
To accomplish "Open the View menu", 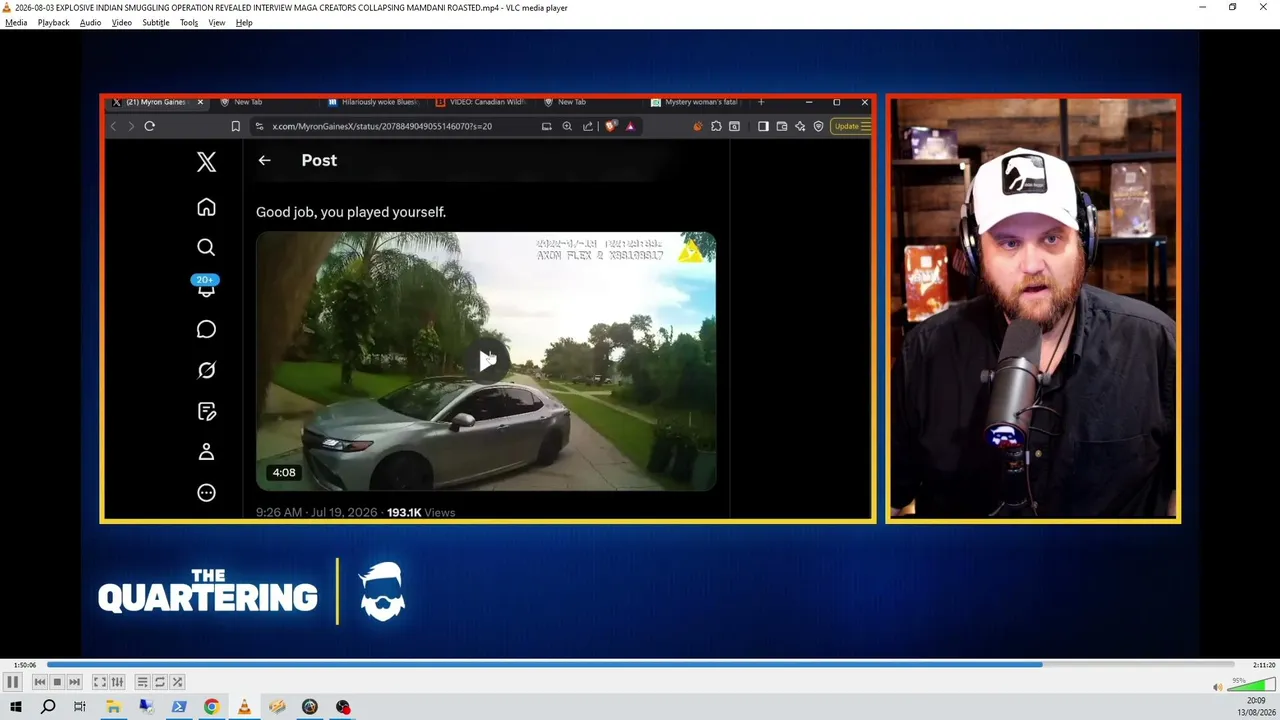I will point(217,22).
